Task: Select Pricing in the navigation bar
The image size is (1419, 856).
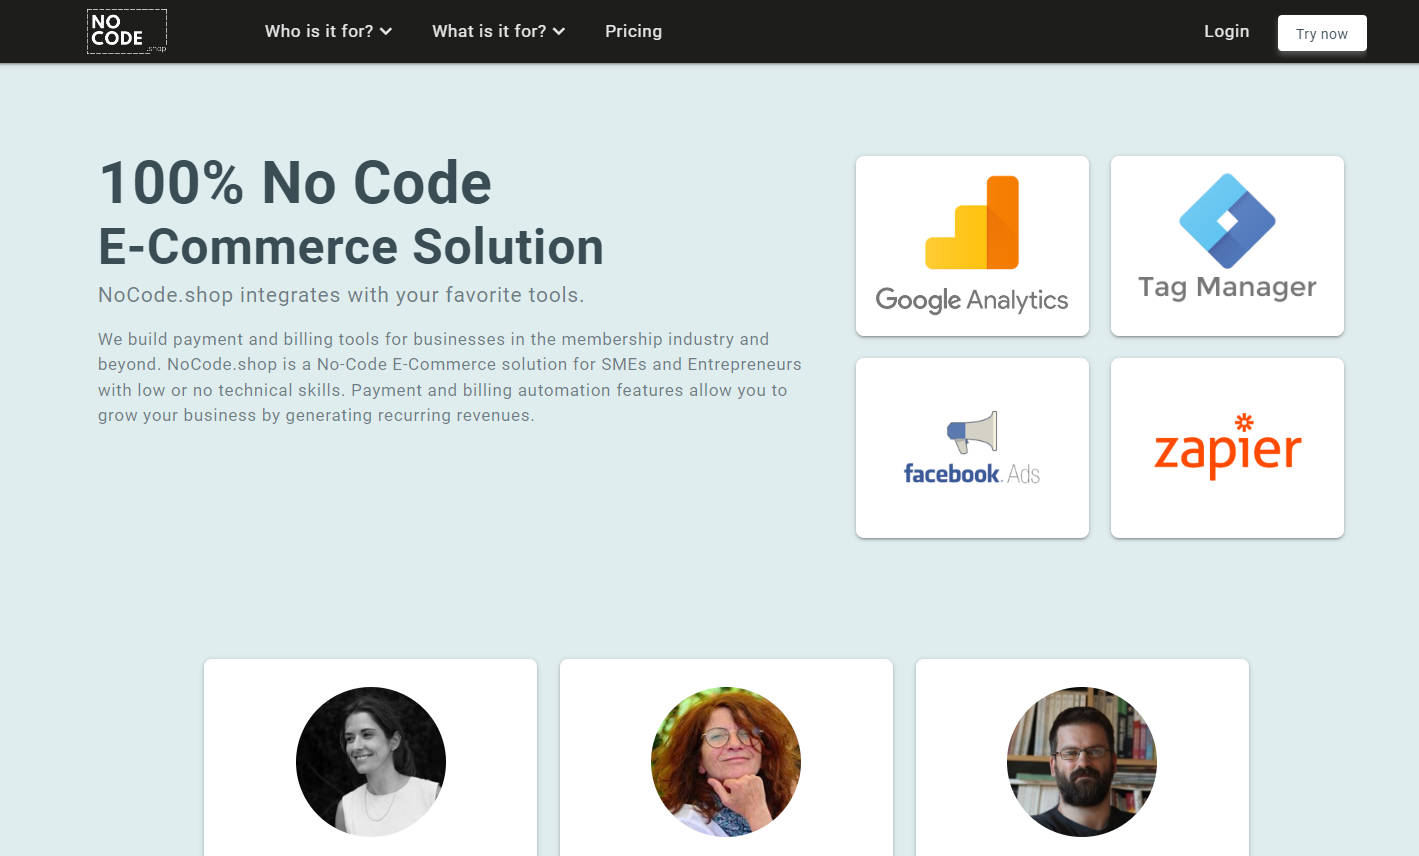Action: pos(633,31)
